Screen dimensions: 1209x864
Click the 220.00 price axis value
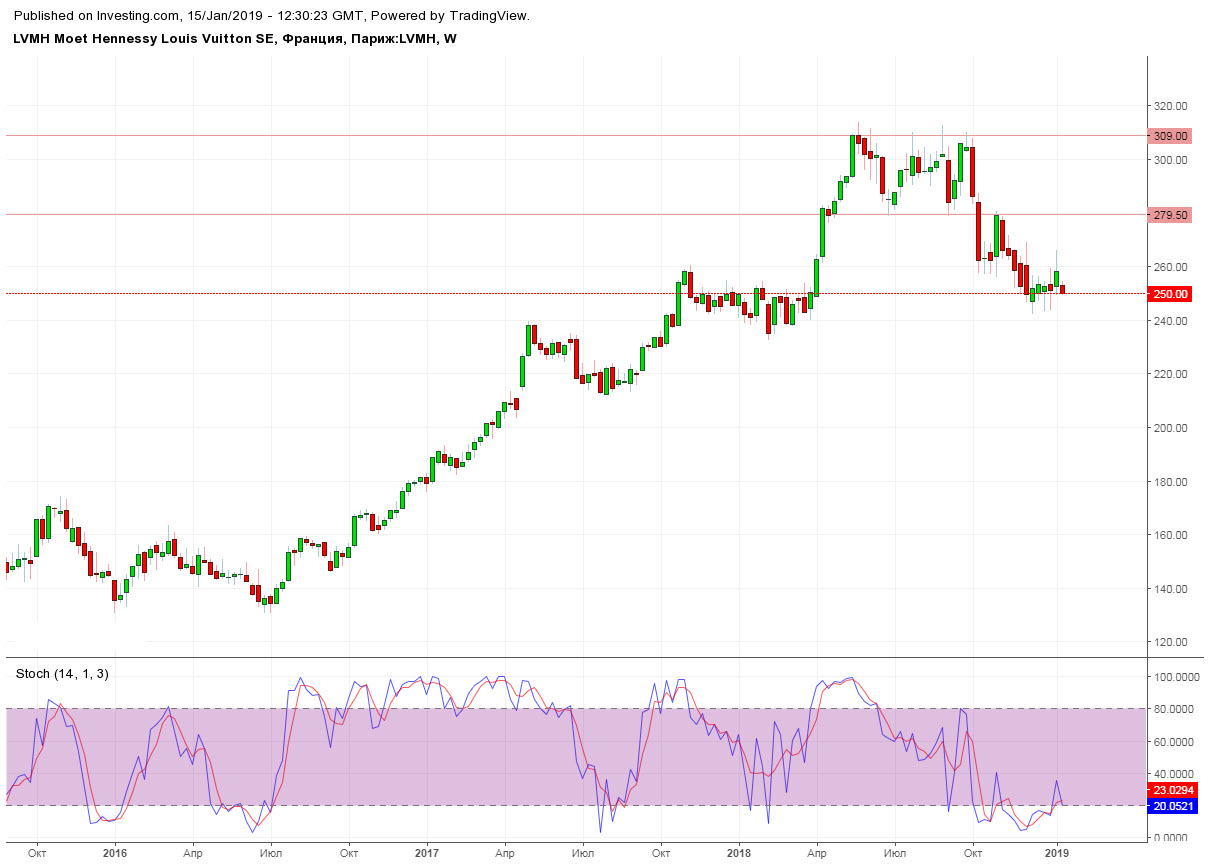pyautogui.click(x=1170, y=374)
